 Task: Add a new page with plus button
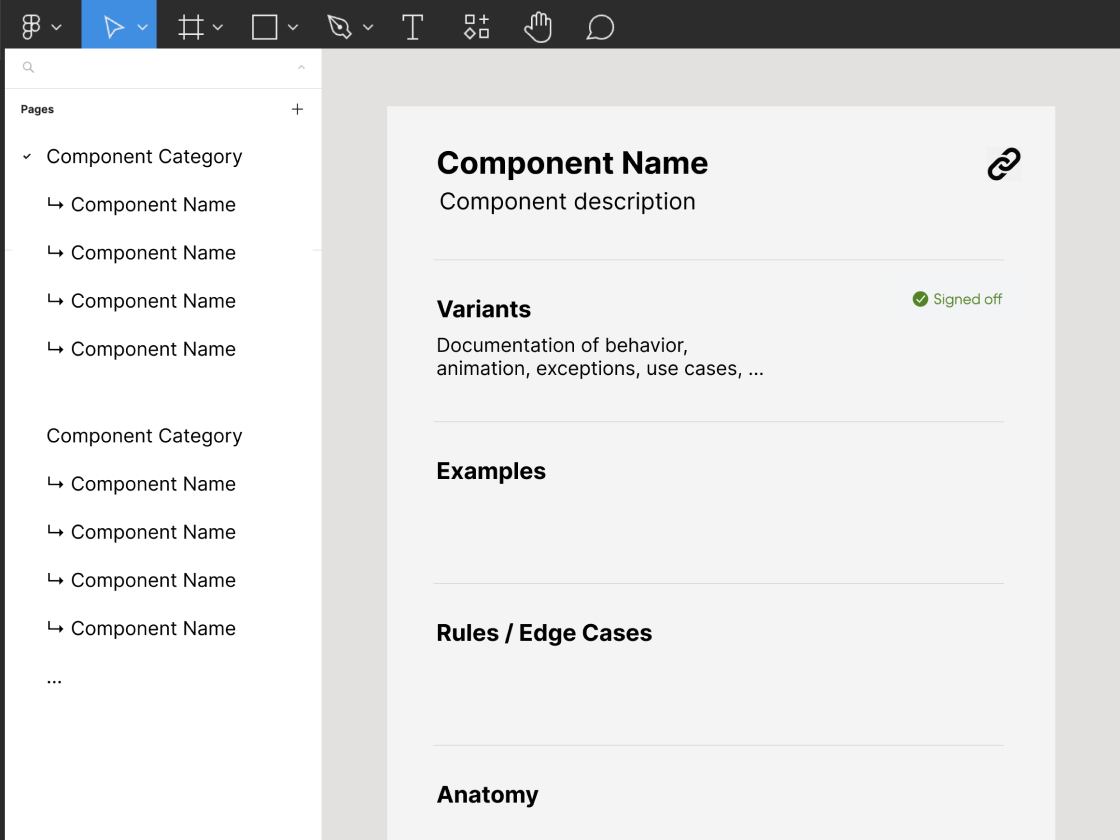click(297, 109)
